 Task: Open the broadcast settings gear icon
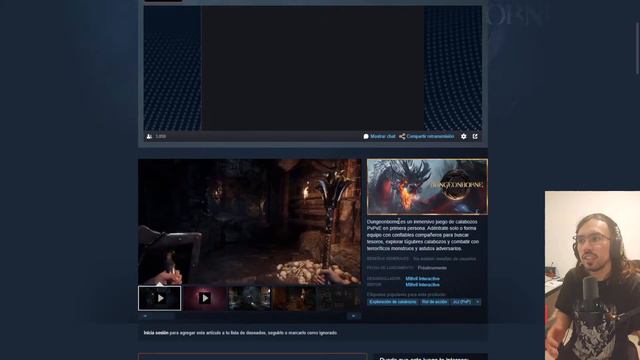pyautogui.click(x=463, y=136)
